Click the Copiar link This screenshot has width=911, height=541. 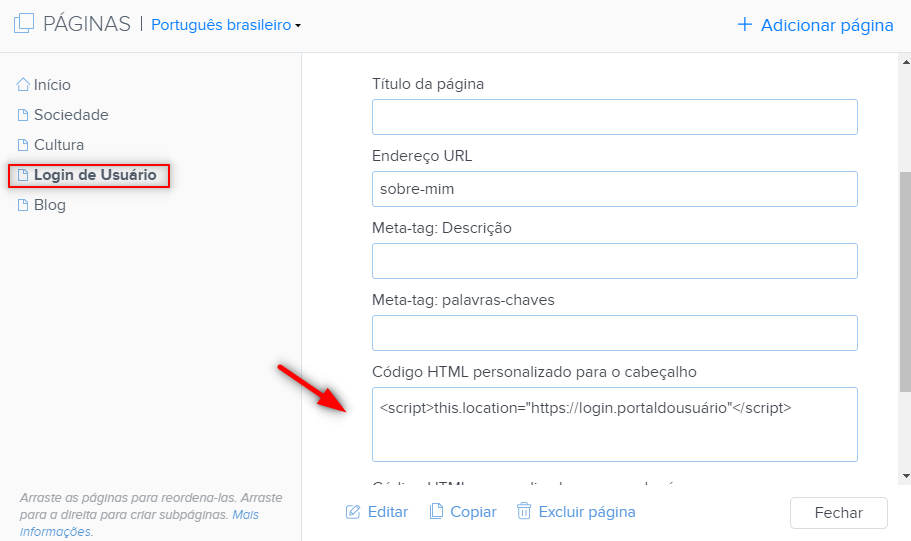473,512
